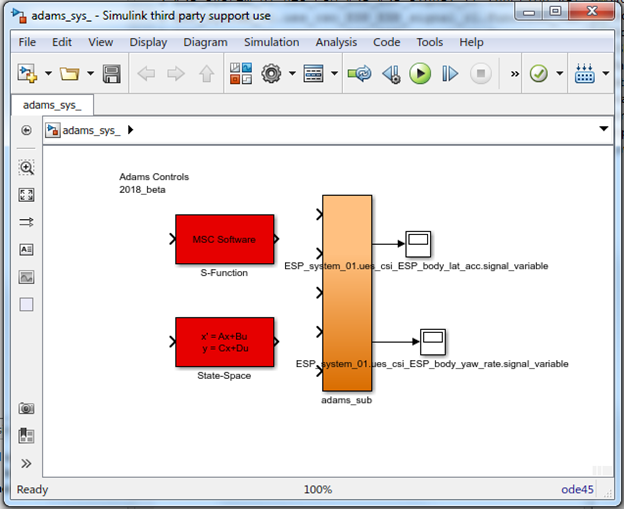Open the Simulation menu
Image resolution: width=624 pixels, height=509 pixels.
tap(271, 42)
